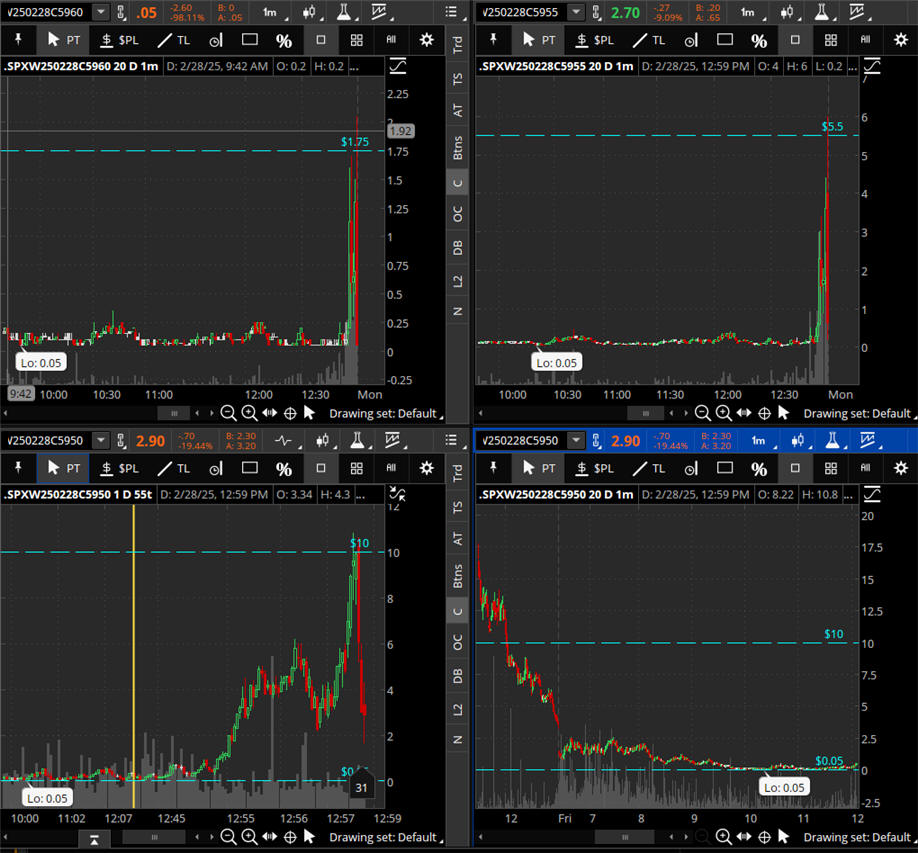Open Btns tab in upper sidebar
Screen dimensions: 918x853
[458, 148]
